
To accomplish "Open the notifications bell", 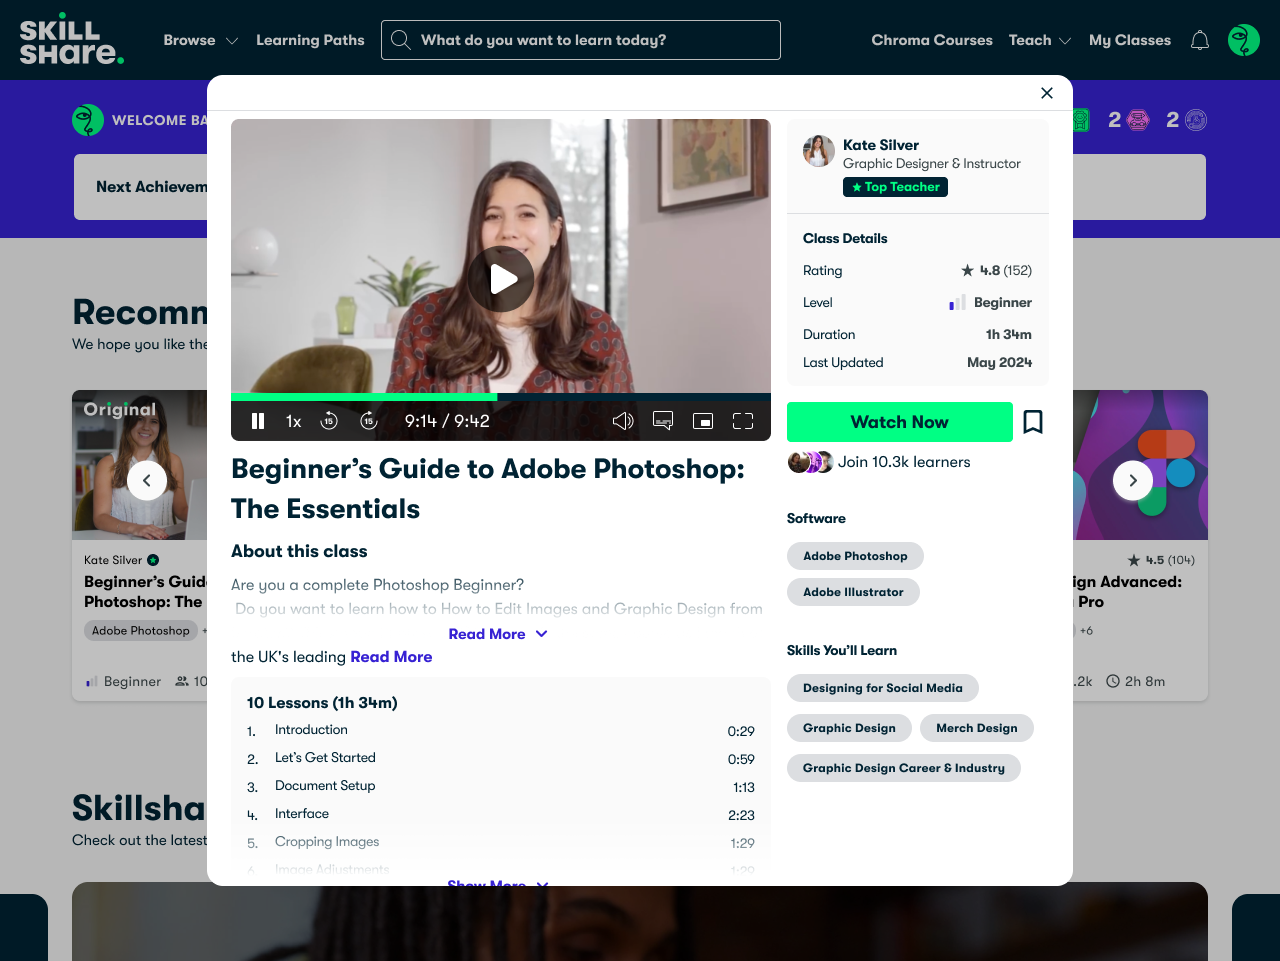I will pyautogui.click(x=1200, y=40).
